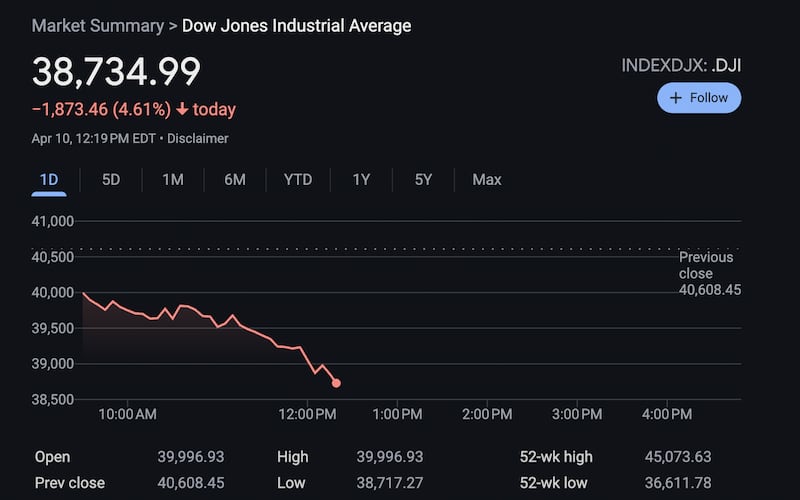
Task: View the 1Y chart range
Action: (361, 180)
